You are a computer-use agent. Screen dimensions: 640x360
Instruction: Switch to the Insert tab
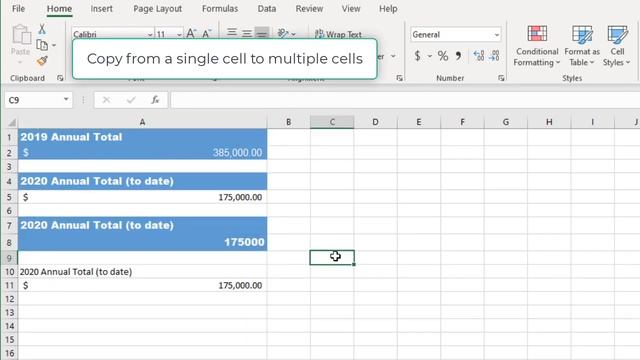click(x=102, y=9)
